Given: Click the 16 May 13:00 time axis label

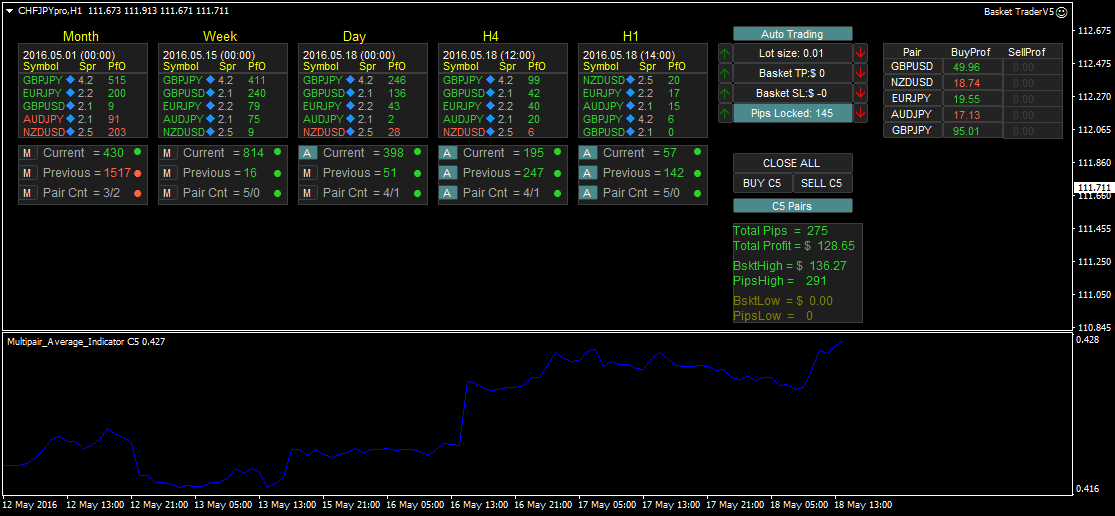Looking at the screenshot, I should pyautogui.click(x=477, y=504).
